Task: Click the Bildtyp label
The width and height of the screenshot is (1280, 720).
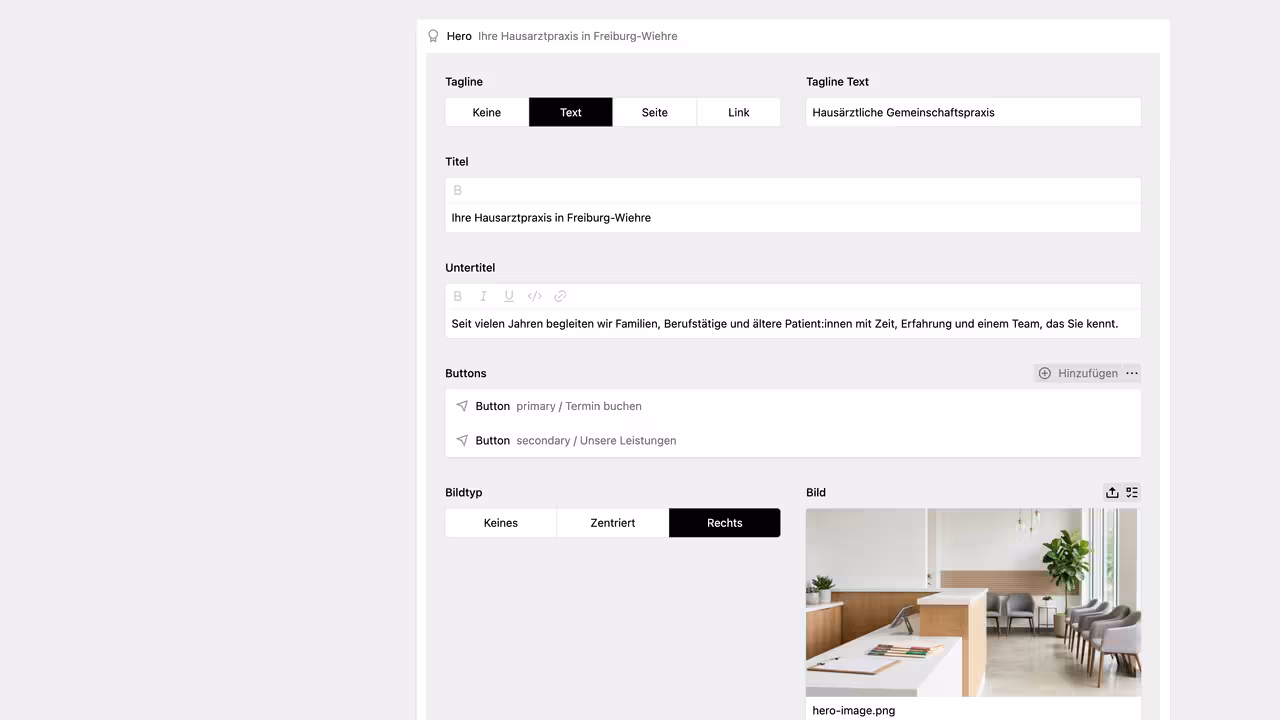Action: 464,492
